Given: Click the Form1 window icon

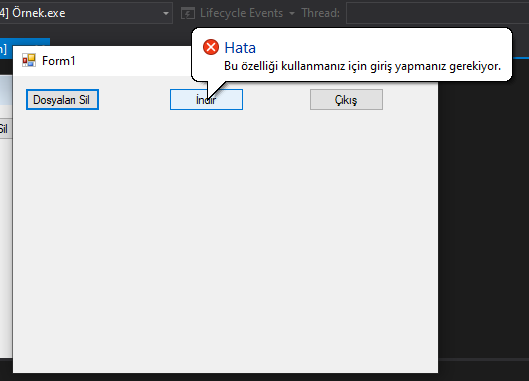Looking at the screenshot, I should (x=29, y=60).
